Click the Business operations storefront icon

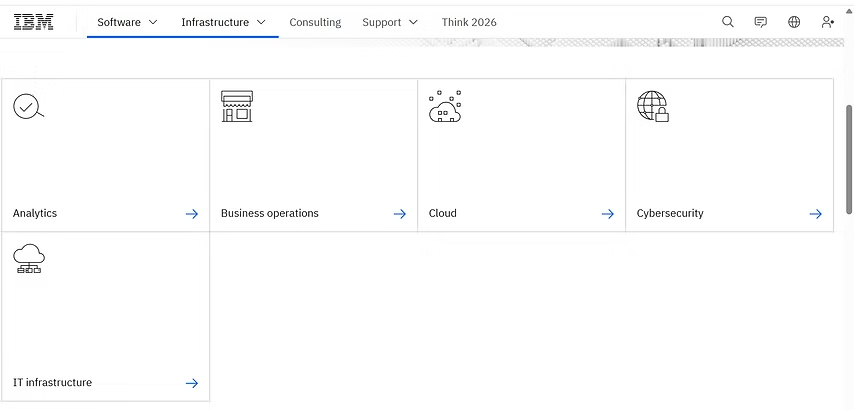click(x=237, y=106)
